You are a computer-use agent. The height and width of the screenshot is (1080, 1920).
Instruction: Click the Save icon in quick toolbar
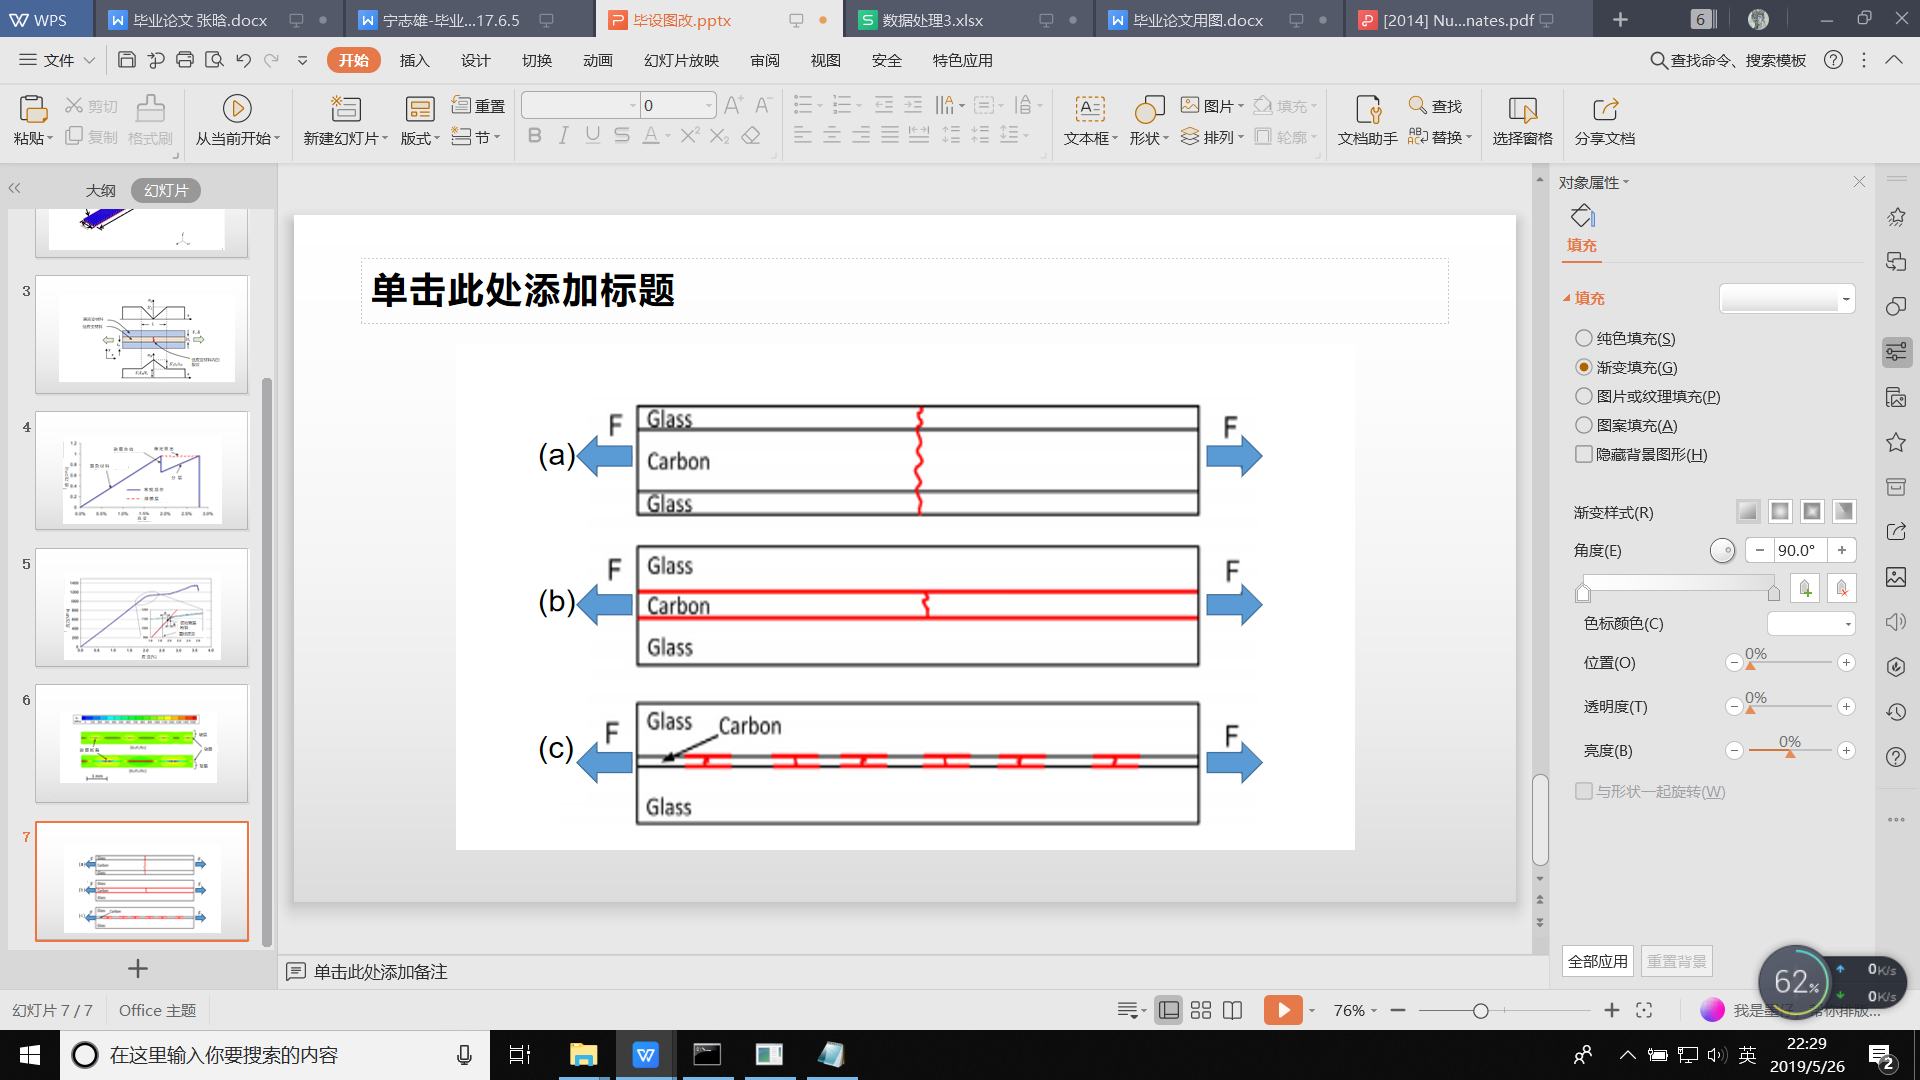(x=127, y=60)
